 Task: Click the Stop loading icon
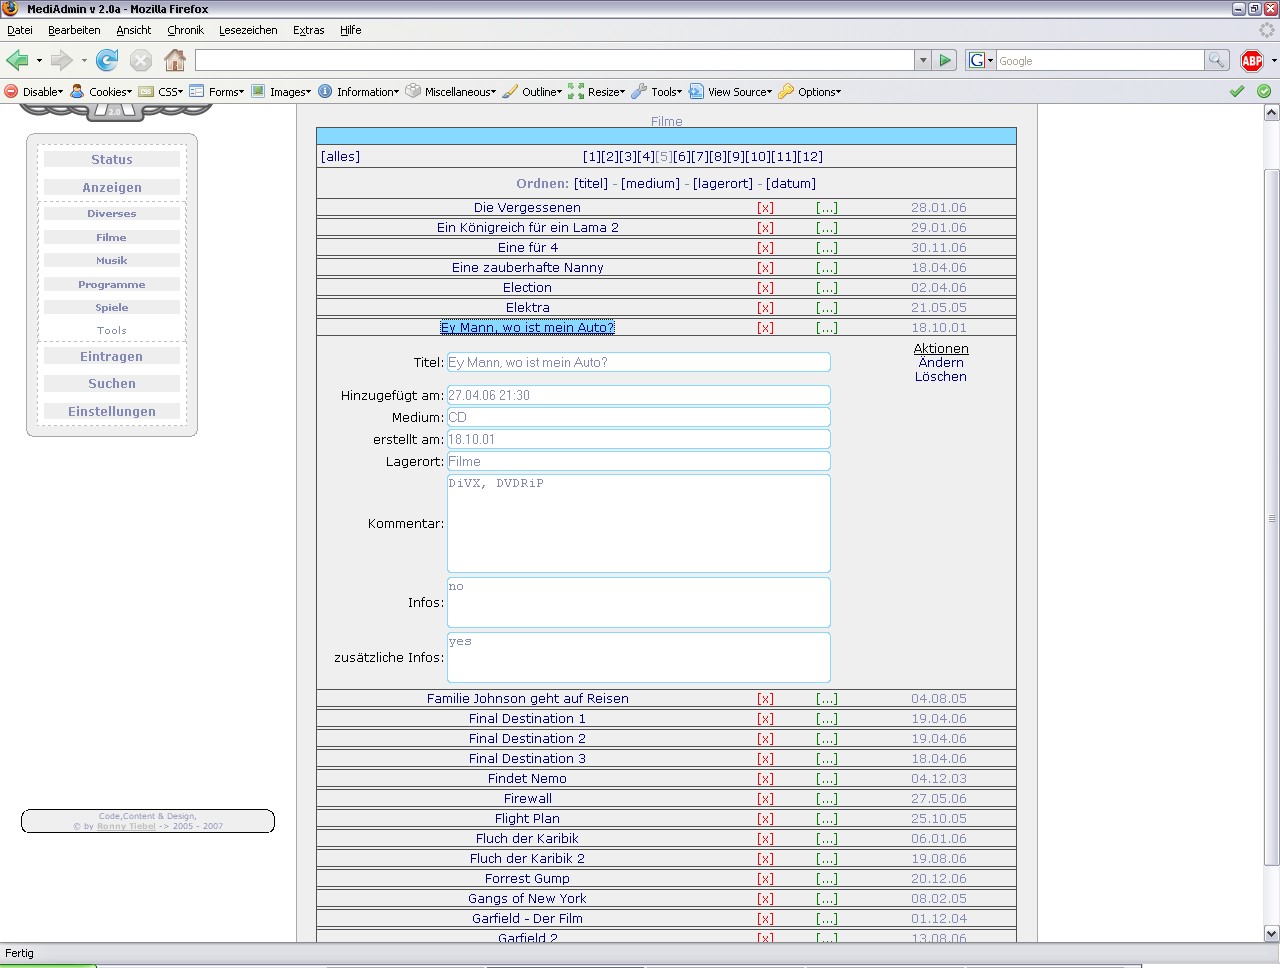coord(141,60)
